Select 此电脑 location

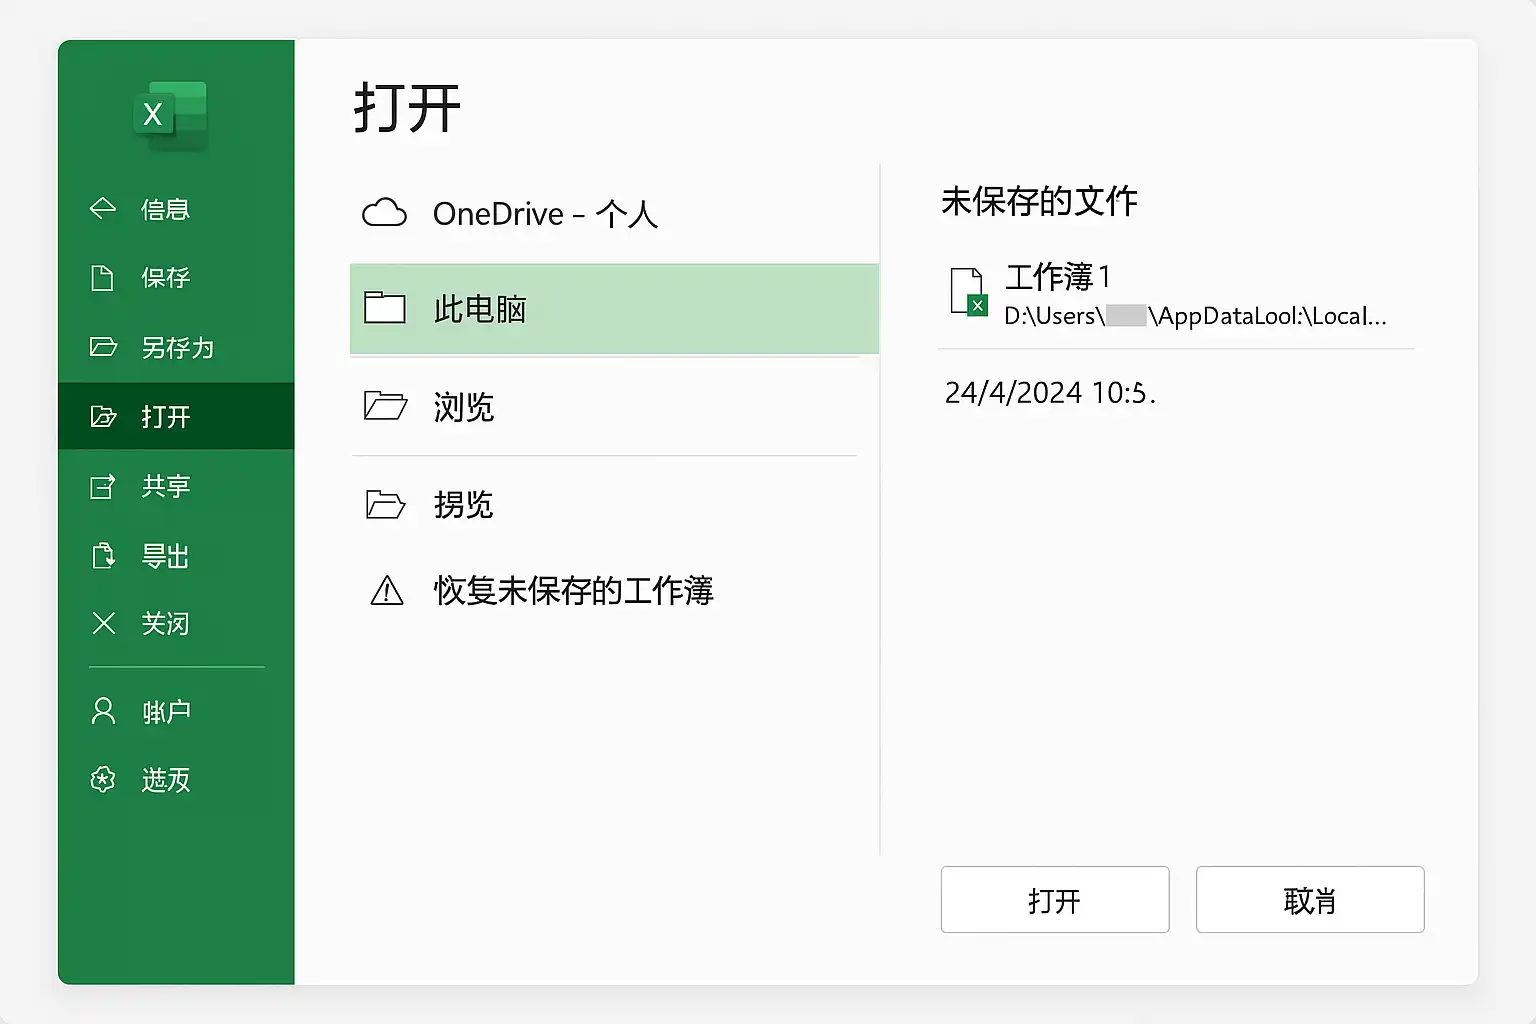(x=614, y=309)
